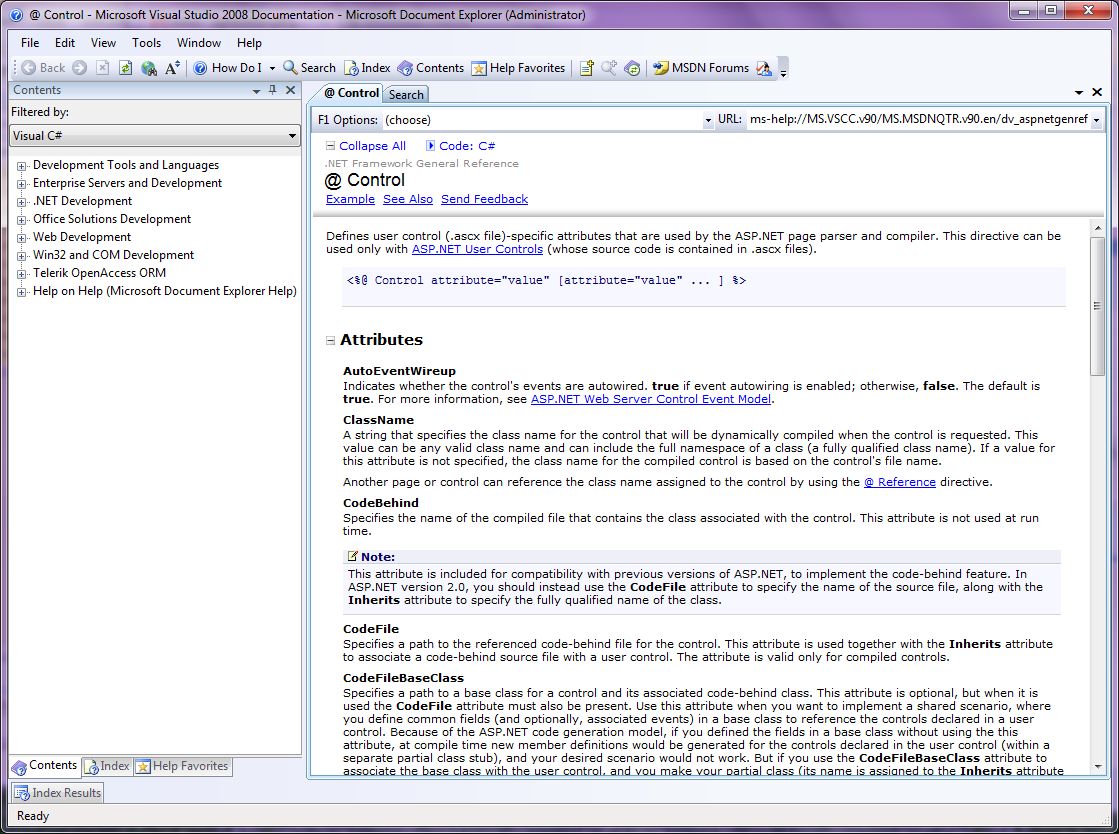Click the font size icon
The image size is (1119, 834).
172,68
